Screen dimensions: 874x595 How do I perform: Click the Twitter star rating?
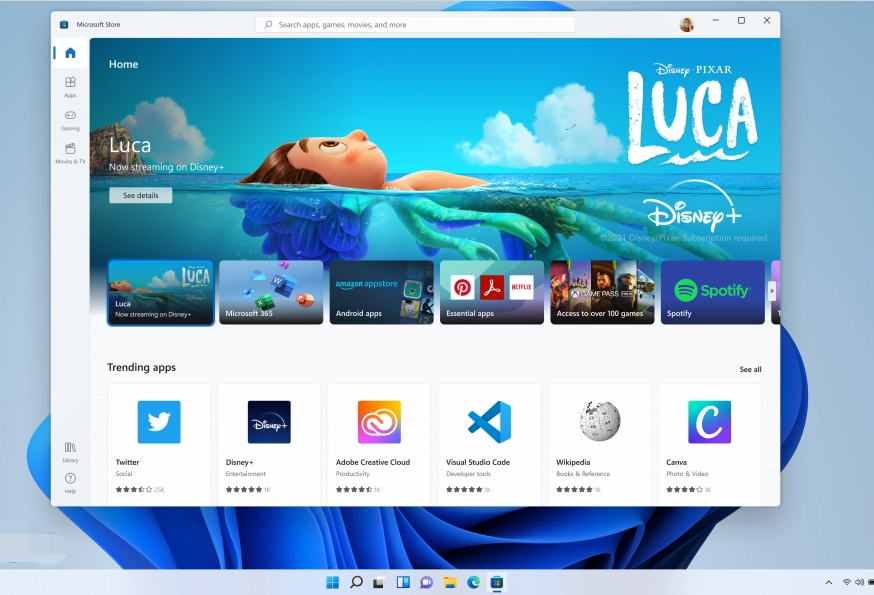coord(133,490)
